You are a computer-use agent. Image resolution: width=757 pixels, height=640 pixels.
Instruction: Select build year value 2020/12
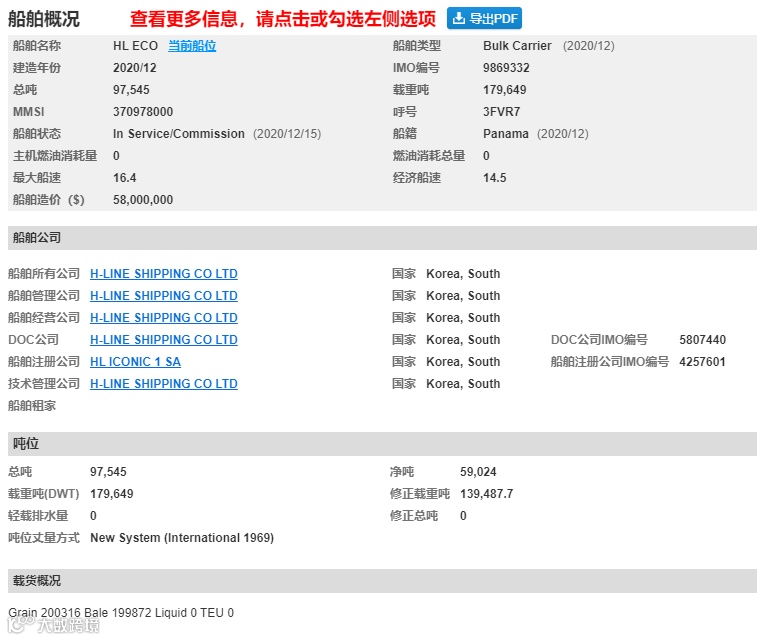(135, 68)
